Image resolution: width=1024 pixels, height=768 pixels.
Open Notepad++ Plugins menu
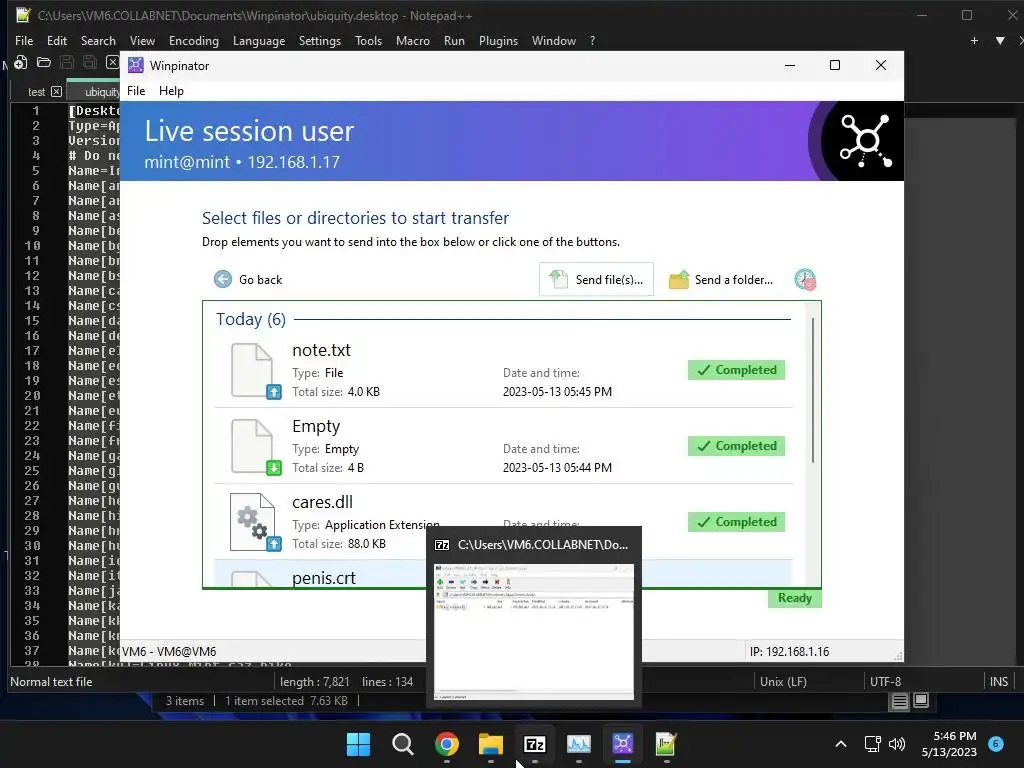[498, 40]
